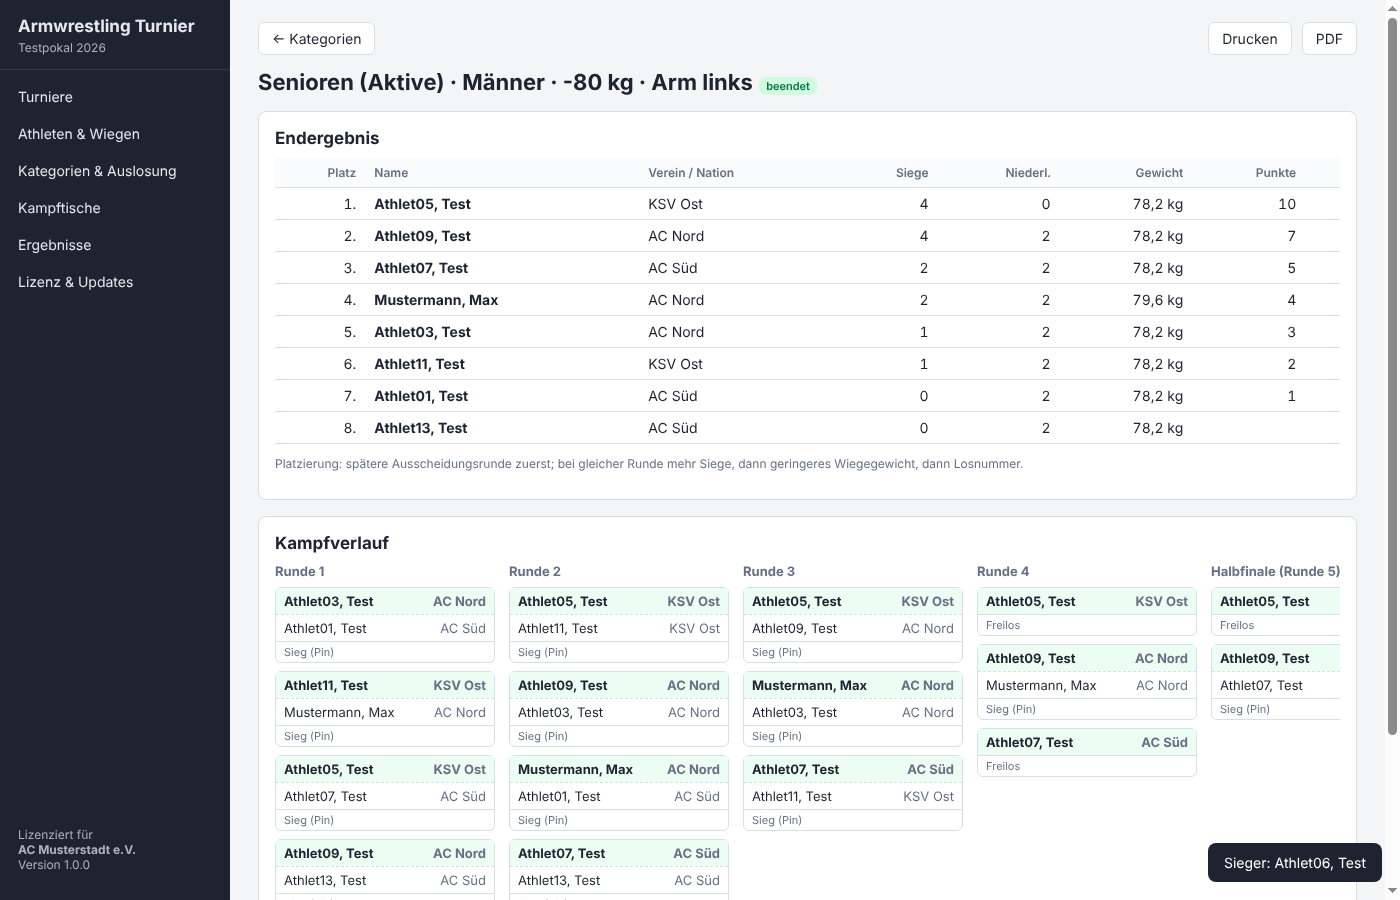The width and height of the screenshot is (1400, 900).
Task: Click Athlet07, Test Freilos card in Runde 4
Action: click(1087, 752)
